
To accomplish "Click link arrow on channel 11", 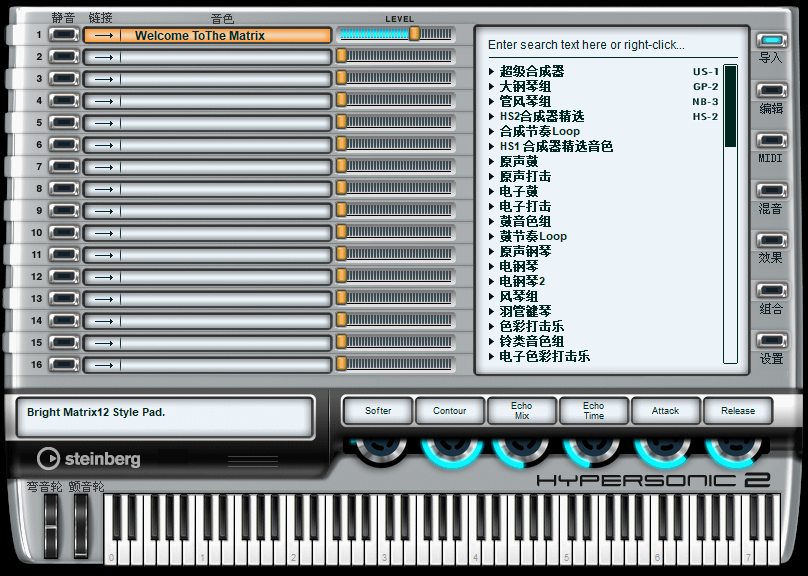I will coord(104,256).
